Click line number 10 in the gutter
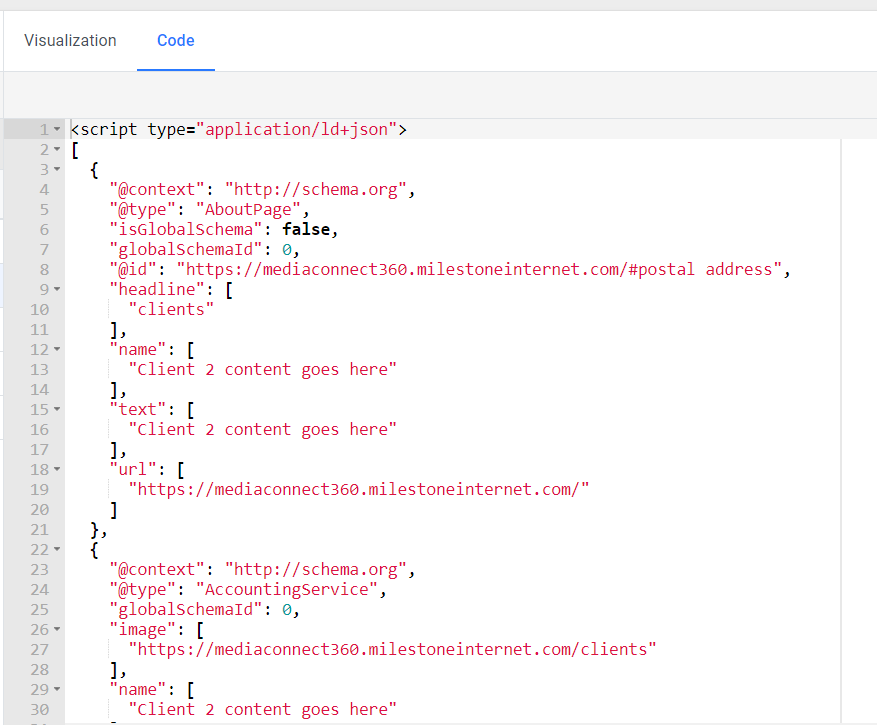This screenshot has height=725, width=877. pos(40,309)
